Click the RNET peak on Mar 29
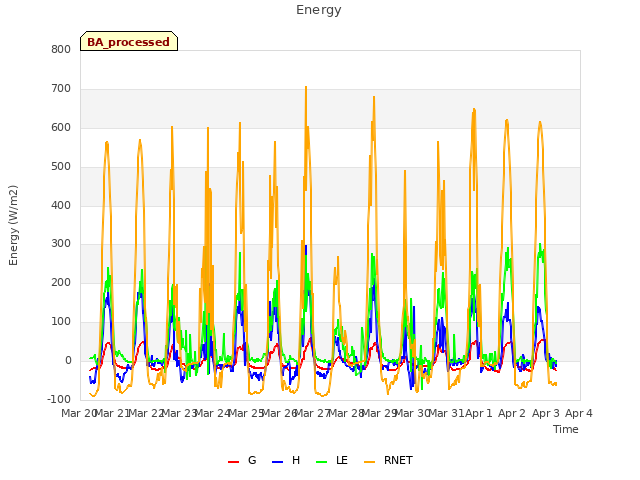Viewport: 640px width, 480px height. 374,97
